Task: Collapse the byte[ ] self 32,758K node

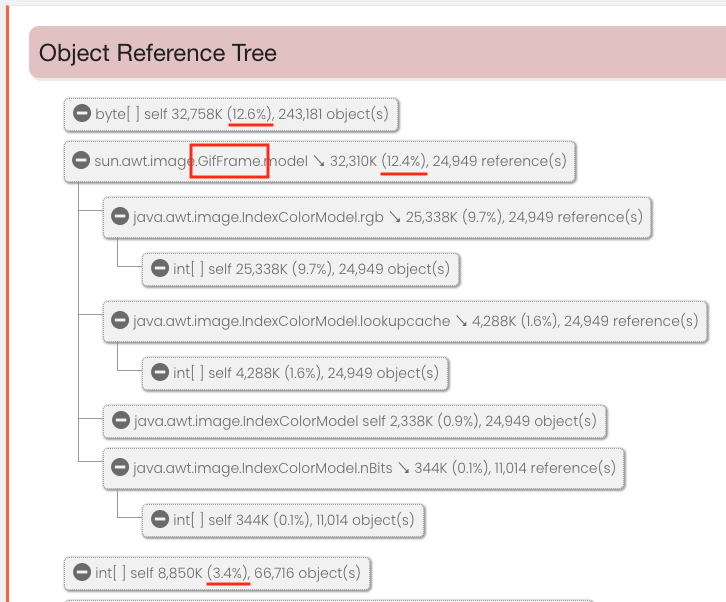Action: click(82, 113)
